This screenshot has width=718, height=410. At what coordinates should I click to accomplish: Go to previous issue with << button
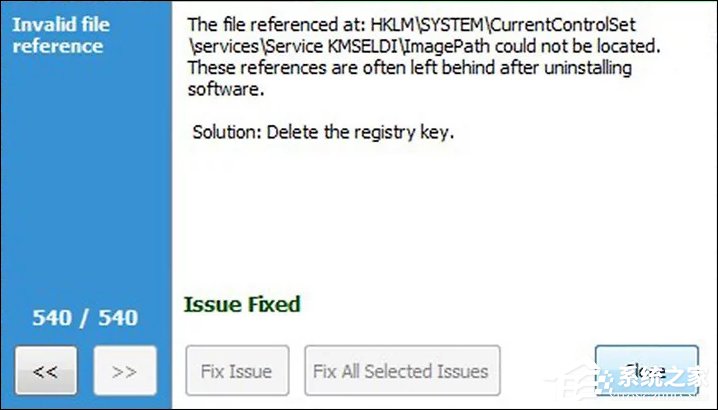point(46,371)
